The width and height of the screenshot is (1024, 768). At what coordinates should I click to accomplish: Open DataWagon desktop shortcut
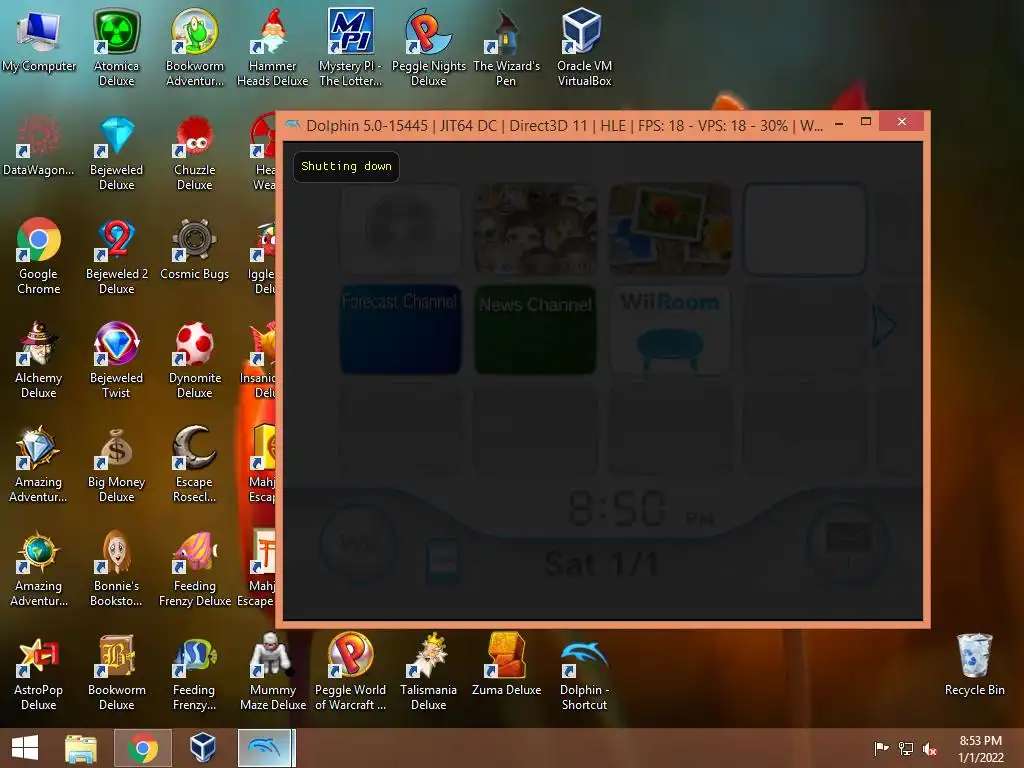pyautogui.click(x=39, y=145)
